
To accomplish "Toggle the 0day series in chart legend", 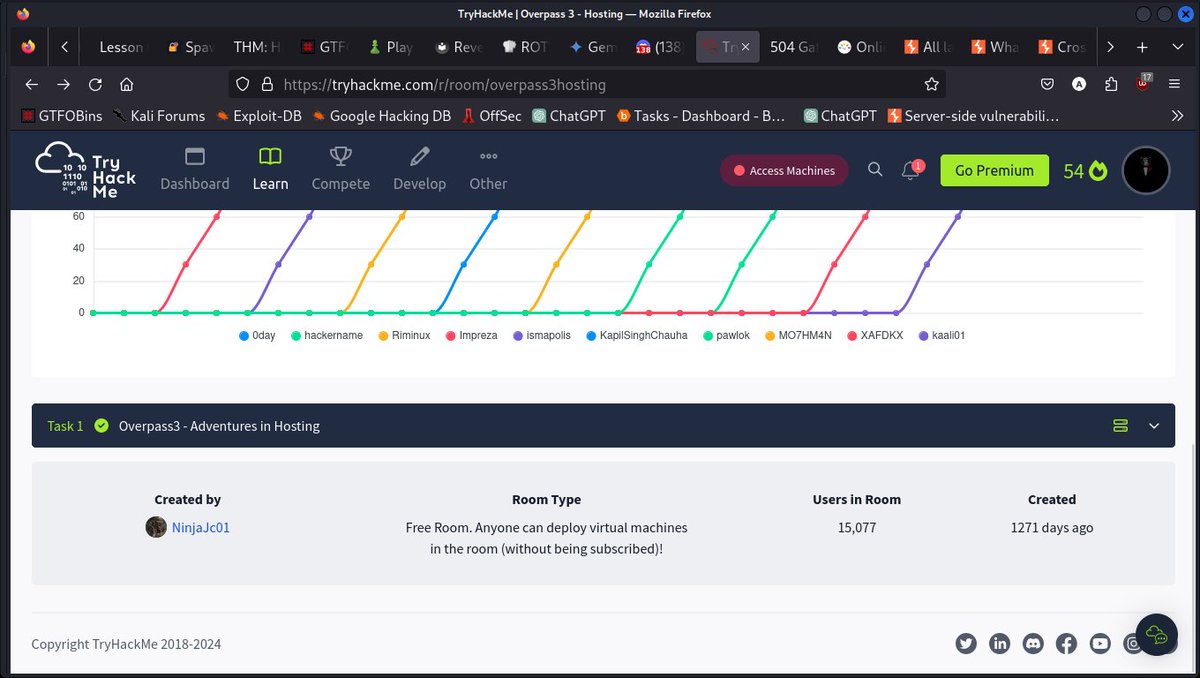I will click(258, 335).
